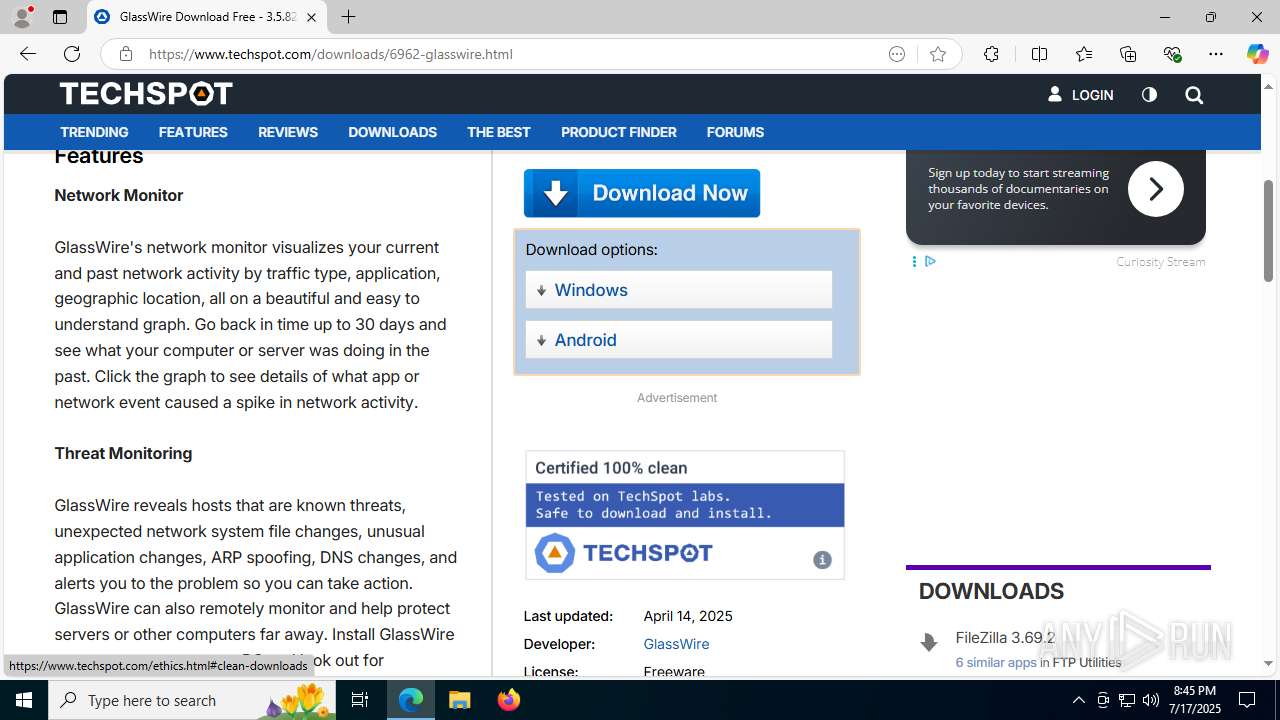This screenshot has height=720, width=1280.
Task: View site information lock icon
Action: [x=125, y=54]
